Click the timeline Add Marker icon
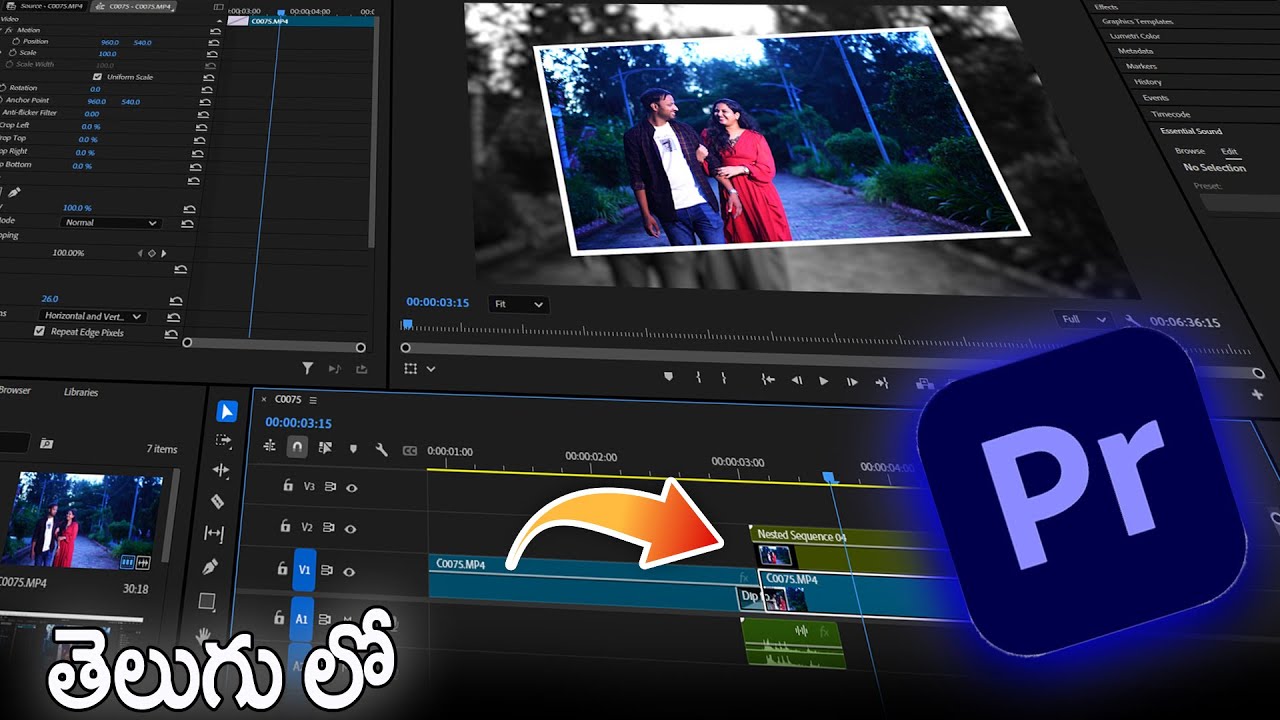This screenshot has height=720, width=1280. [x=353, y=449]
